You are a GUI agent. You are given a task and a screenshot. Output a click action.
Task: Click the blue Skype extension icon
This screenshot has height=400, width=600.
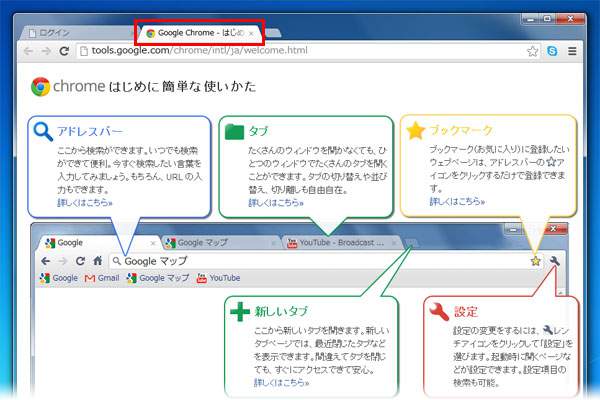pyautogui.click(x=552, y=51)
